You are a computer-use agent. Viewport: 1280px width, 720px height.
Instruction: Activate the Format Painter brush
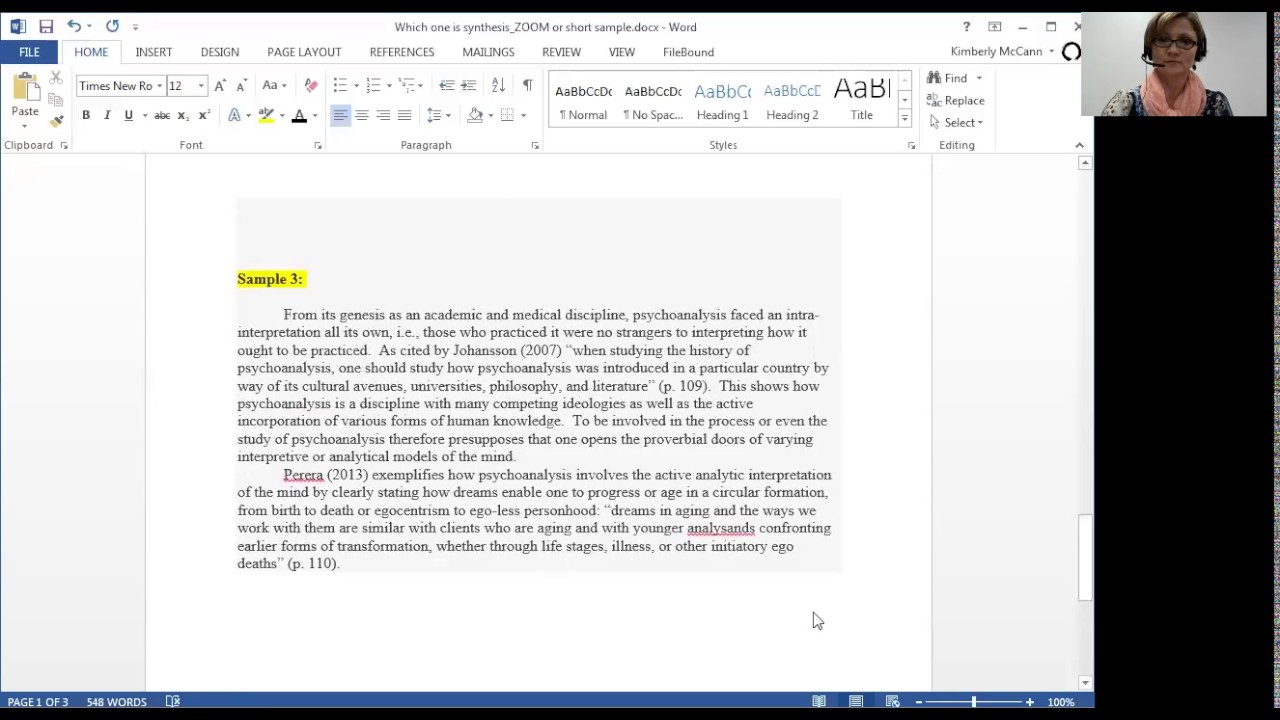coord(56,120)
